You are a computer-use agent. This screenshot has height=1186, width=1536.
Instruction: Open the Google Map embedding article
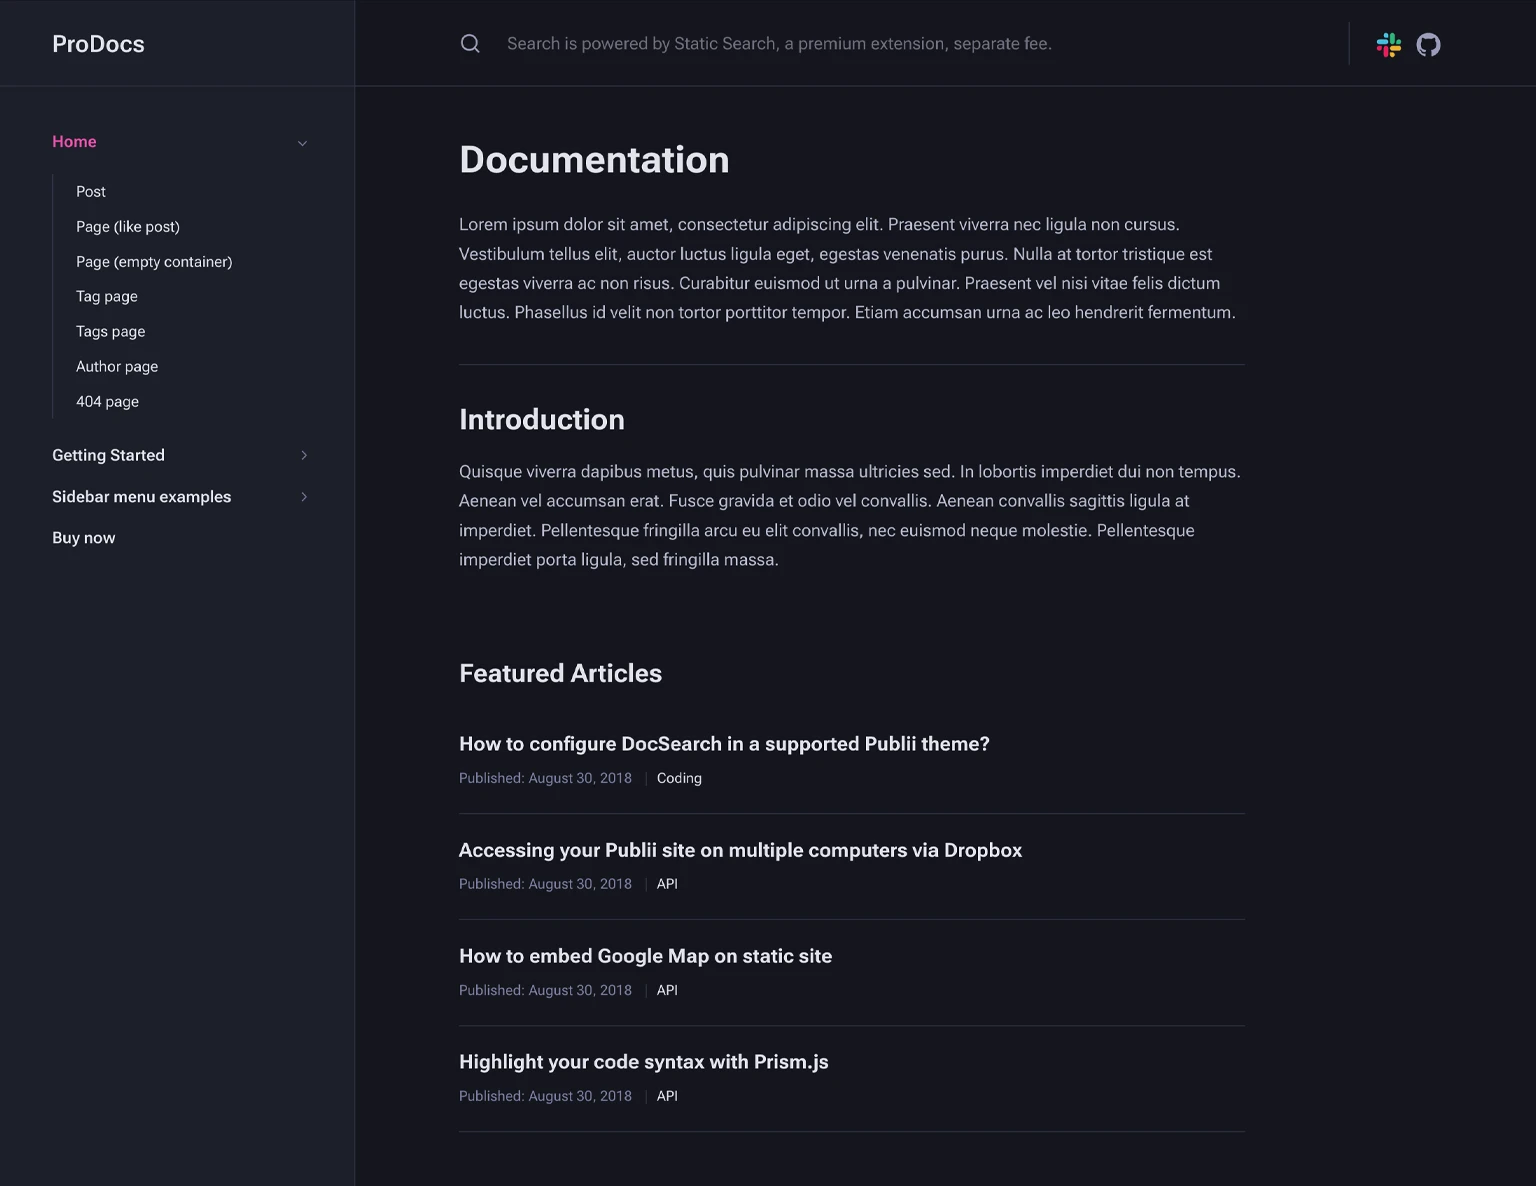[645, 956]
